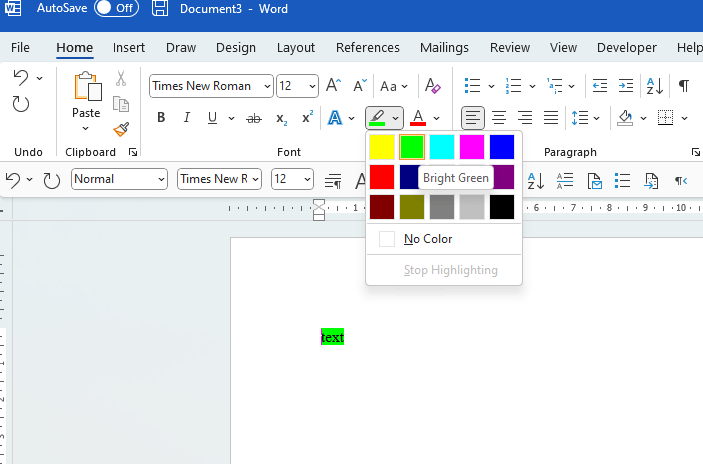
Task: Click the Paste clipboard icon
Action: (x=87, y=86)
